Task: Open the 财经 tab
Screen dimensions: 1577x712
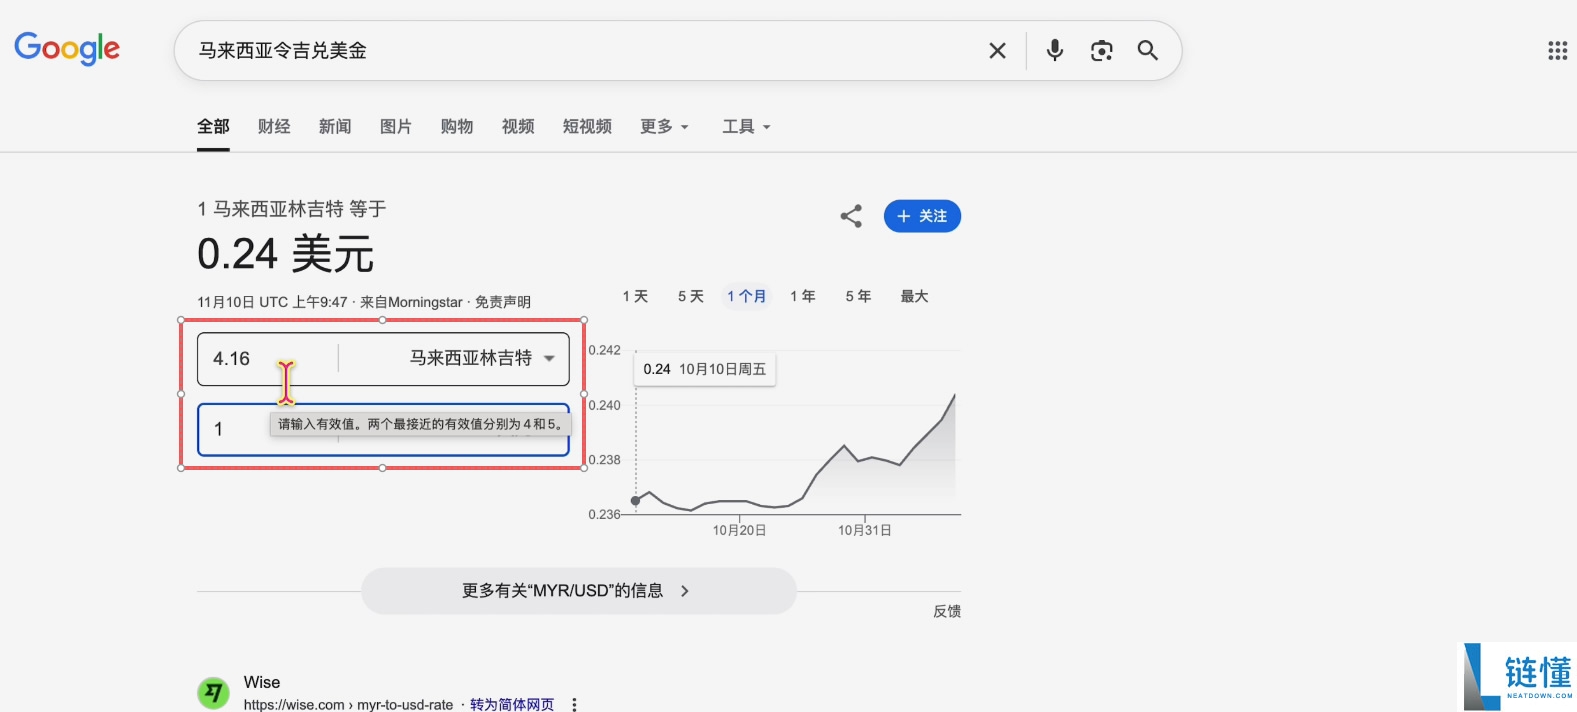Action: pyautogui.click(x=274, y=126)
